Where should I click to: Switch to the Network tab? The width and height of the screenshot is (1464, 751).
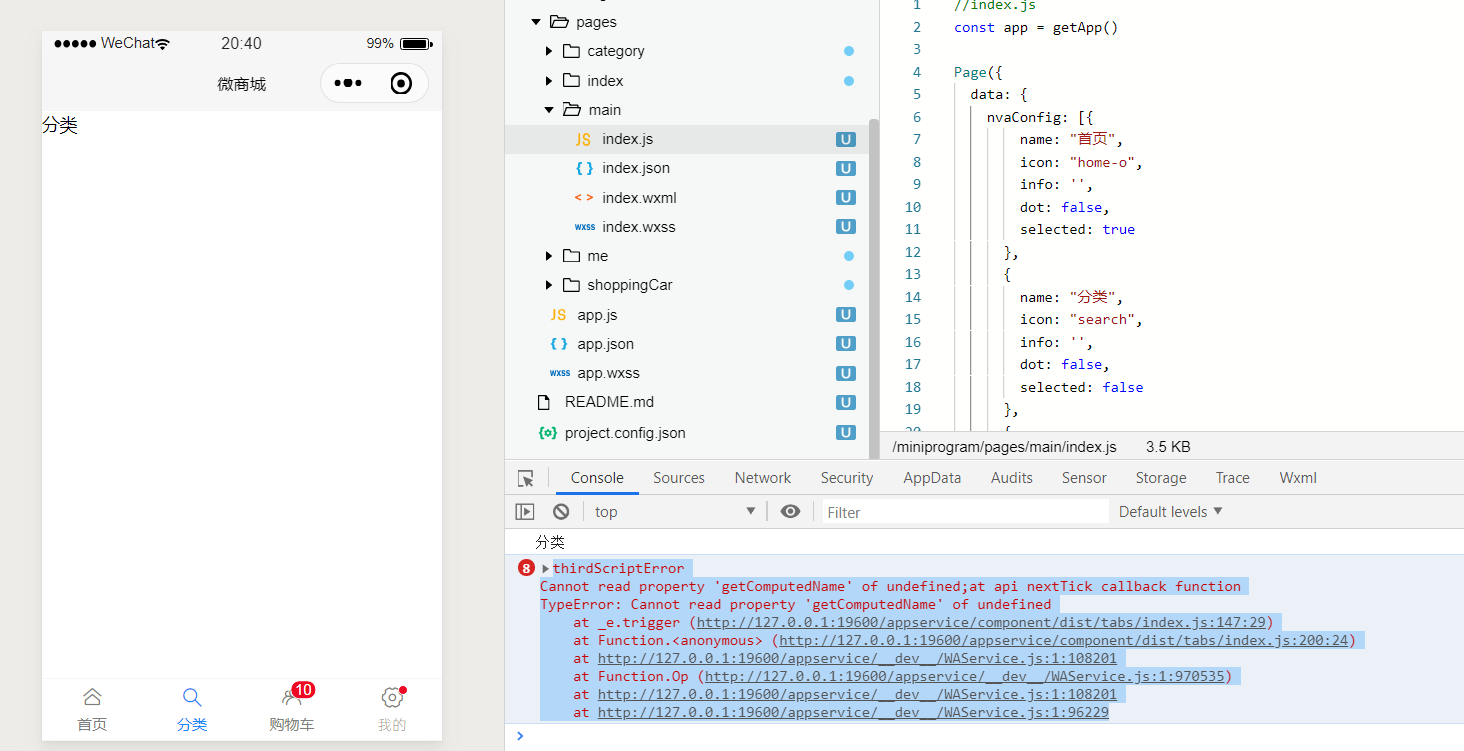tap(762, 478)
